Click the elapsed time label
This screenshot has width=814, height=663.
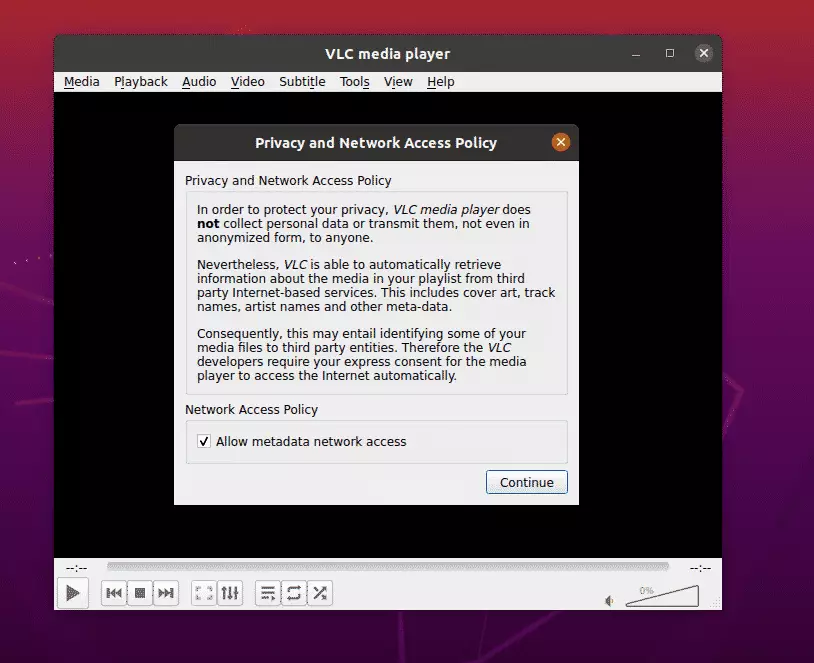(x=76, y=568)
